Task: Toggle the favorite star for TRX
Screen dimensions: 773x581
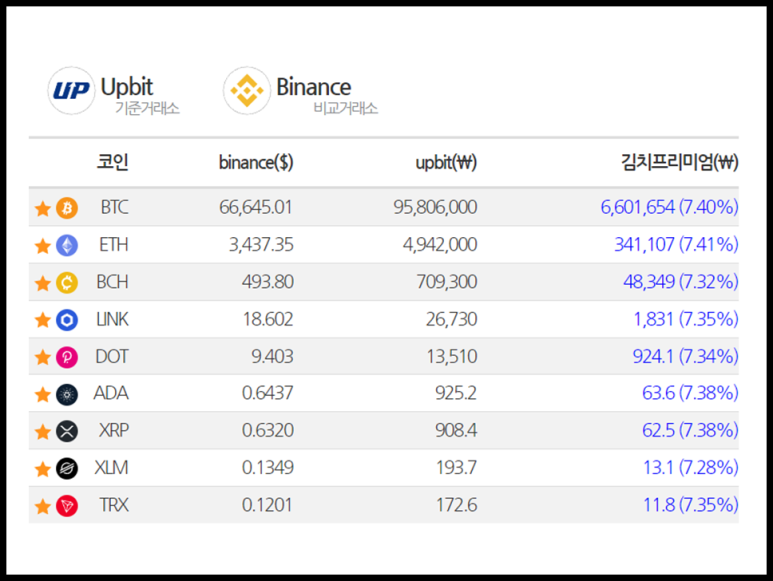Action: pyautogui.click(x=43, y=506)
